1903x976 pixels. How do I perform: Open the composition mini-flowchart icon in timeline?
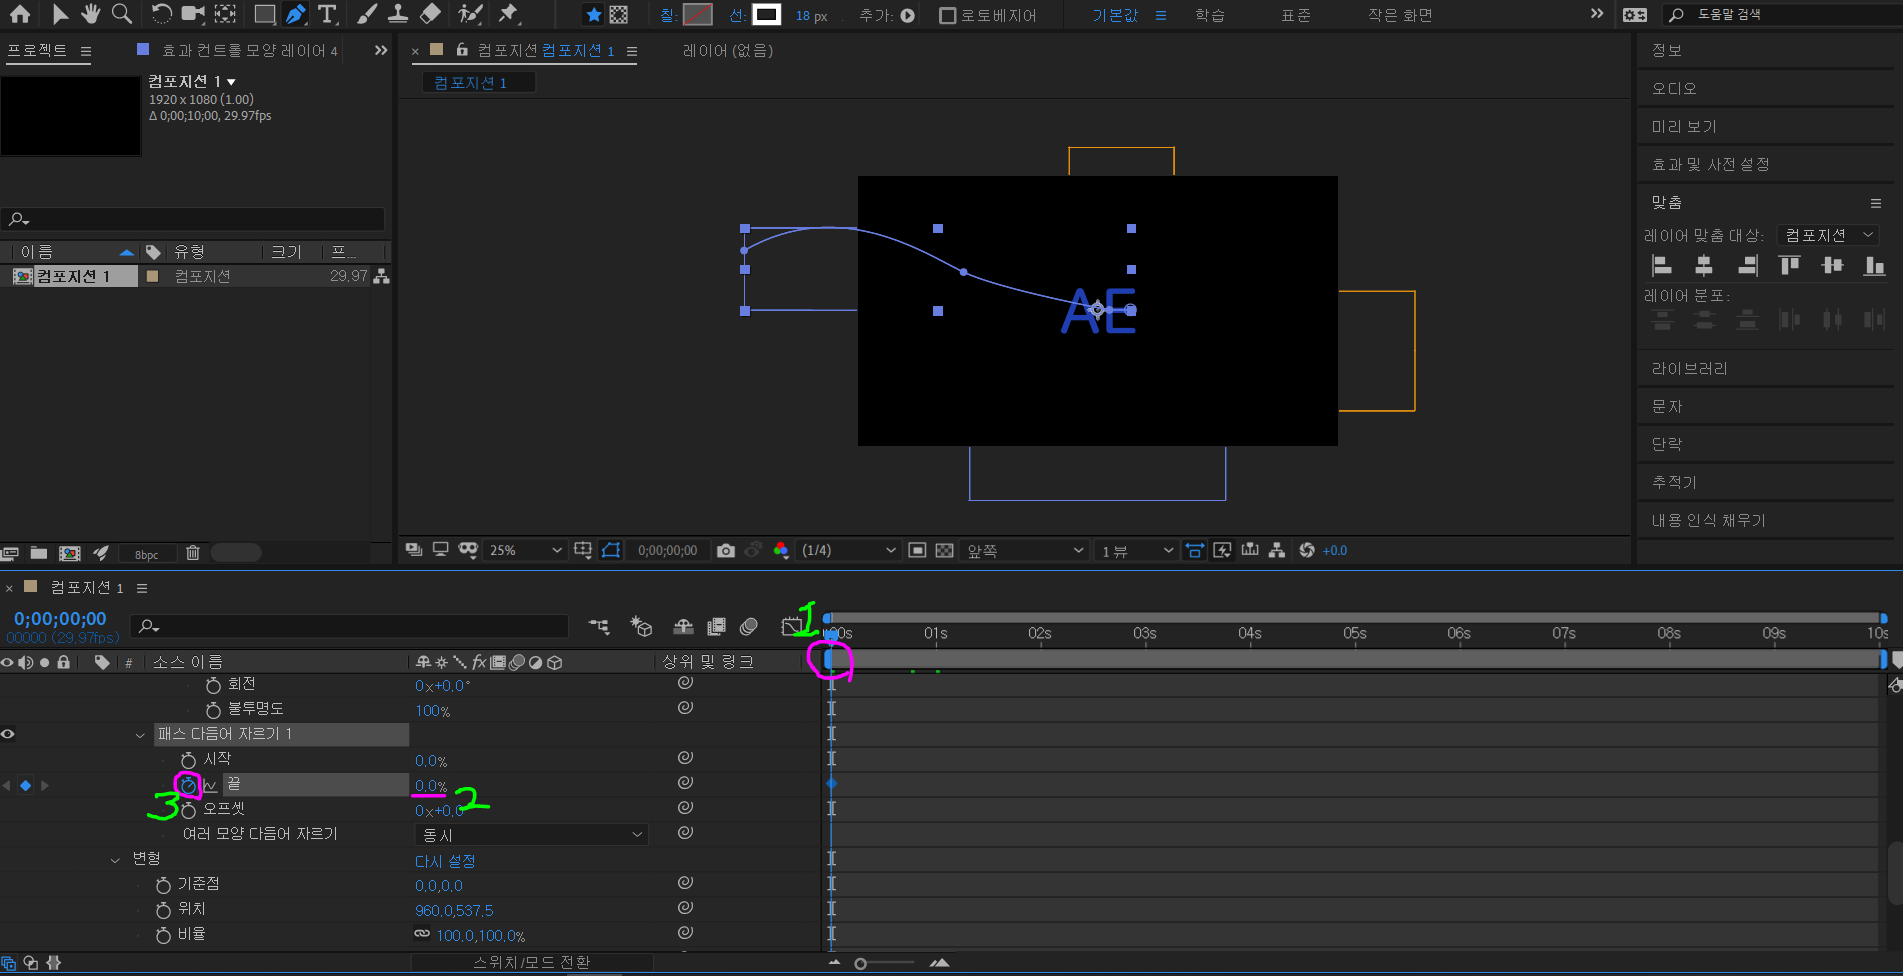tap(600, 627)
